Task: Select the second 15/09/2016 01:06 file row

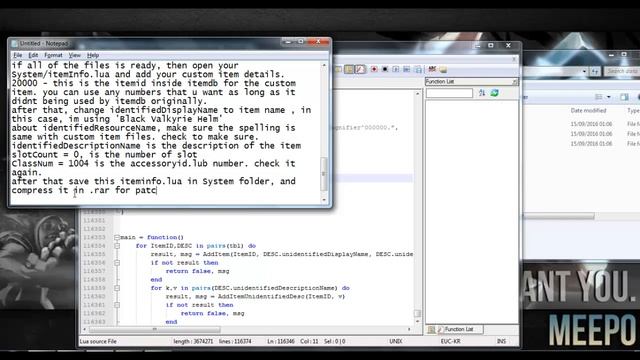Action: pyautogui.click(x=591, y=134)
